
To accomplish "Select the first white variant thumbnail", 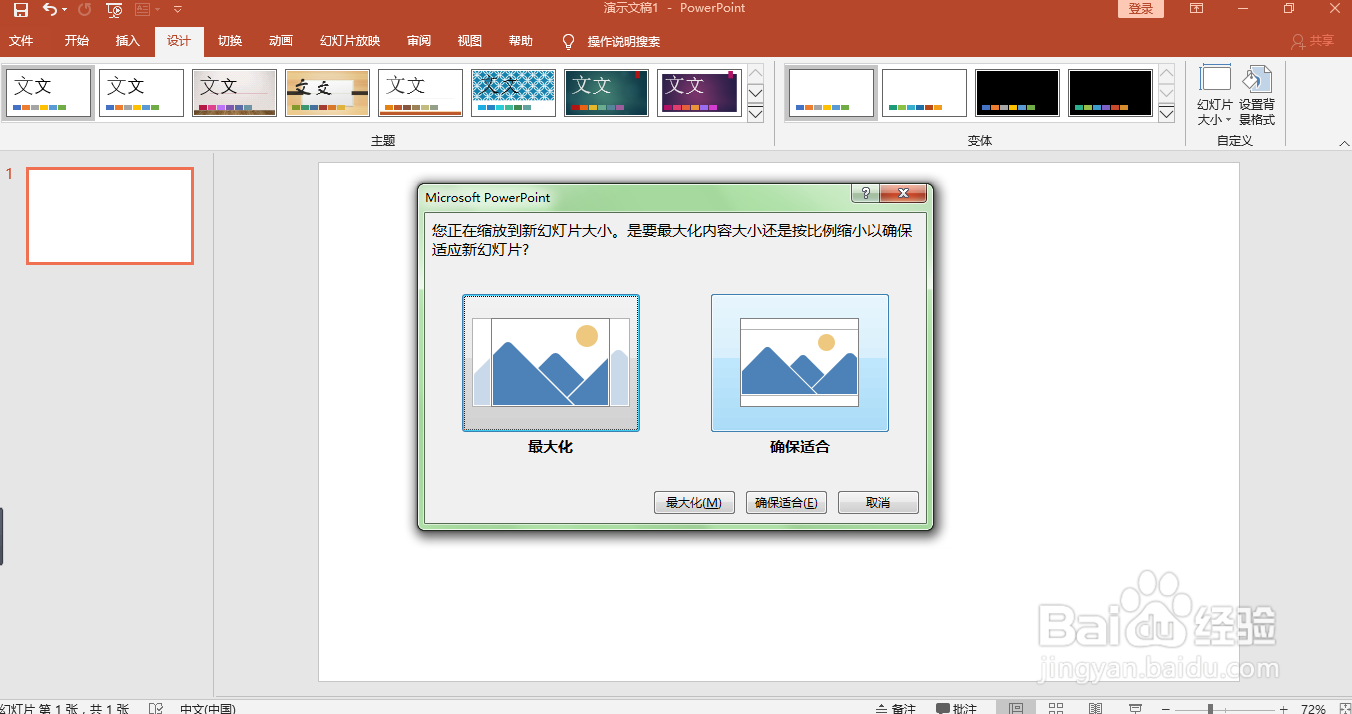I will click(832, 93).
